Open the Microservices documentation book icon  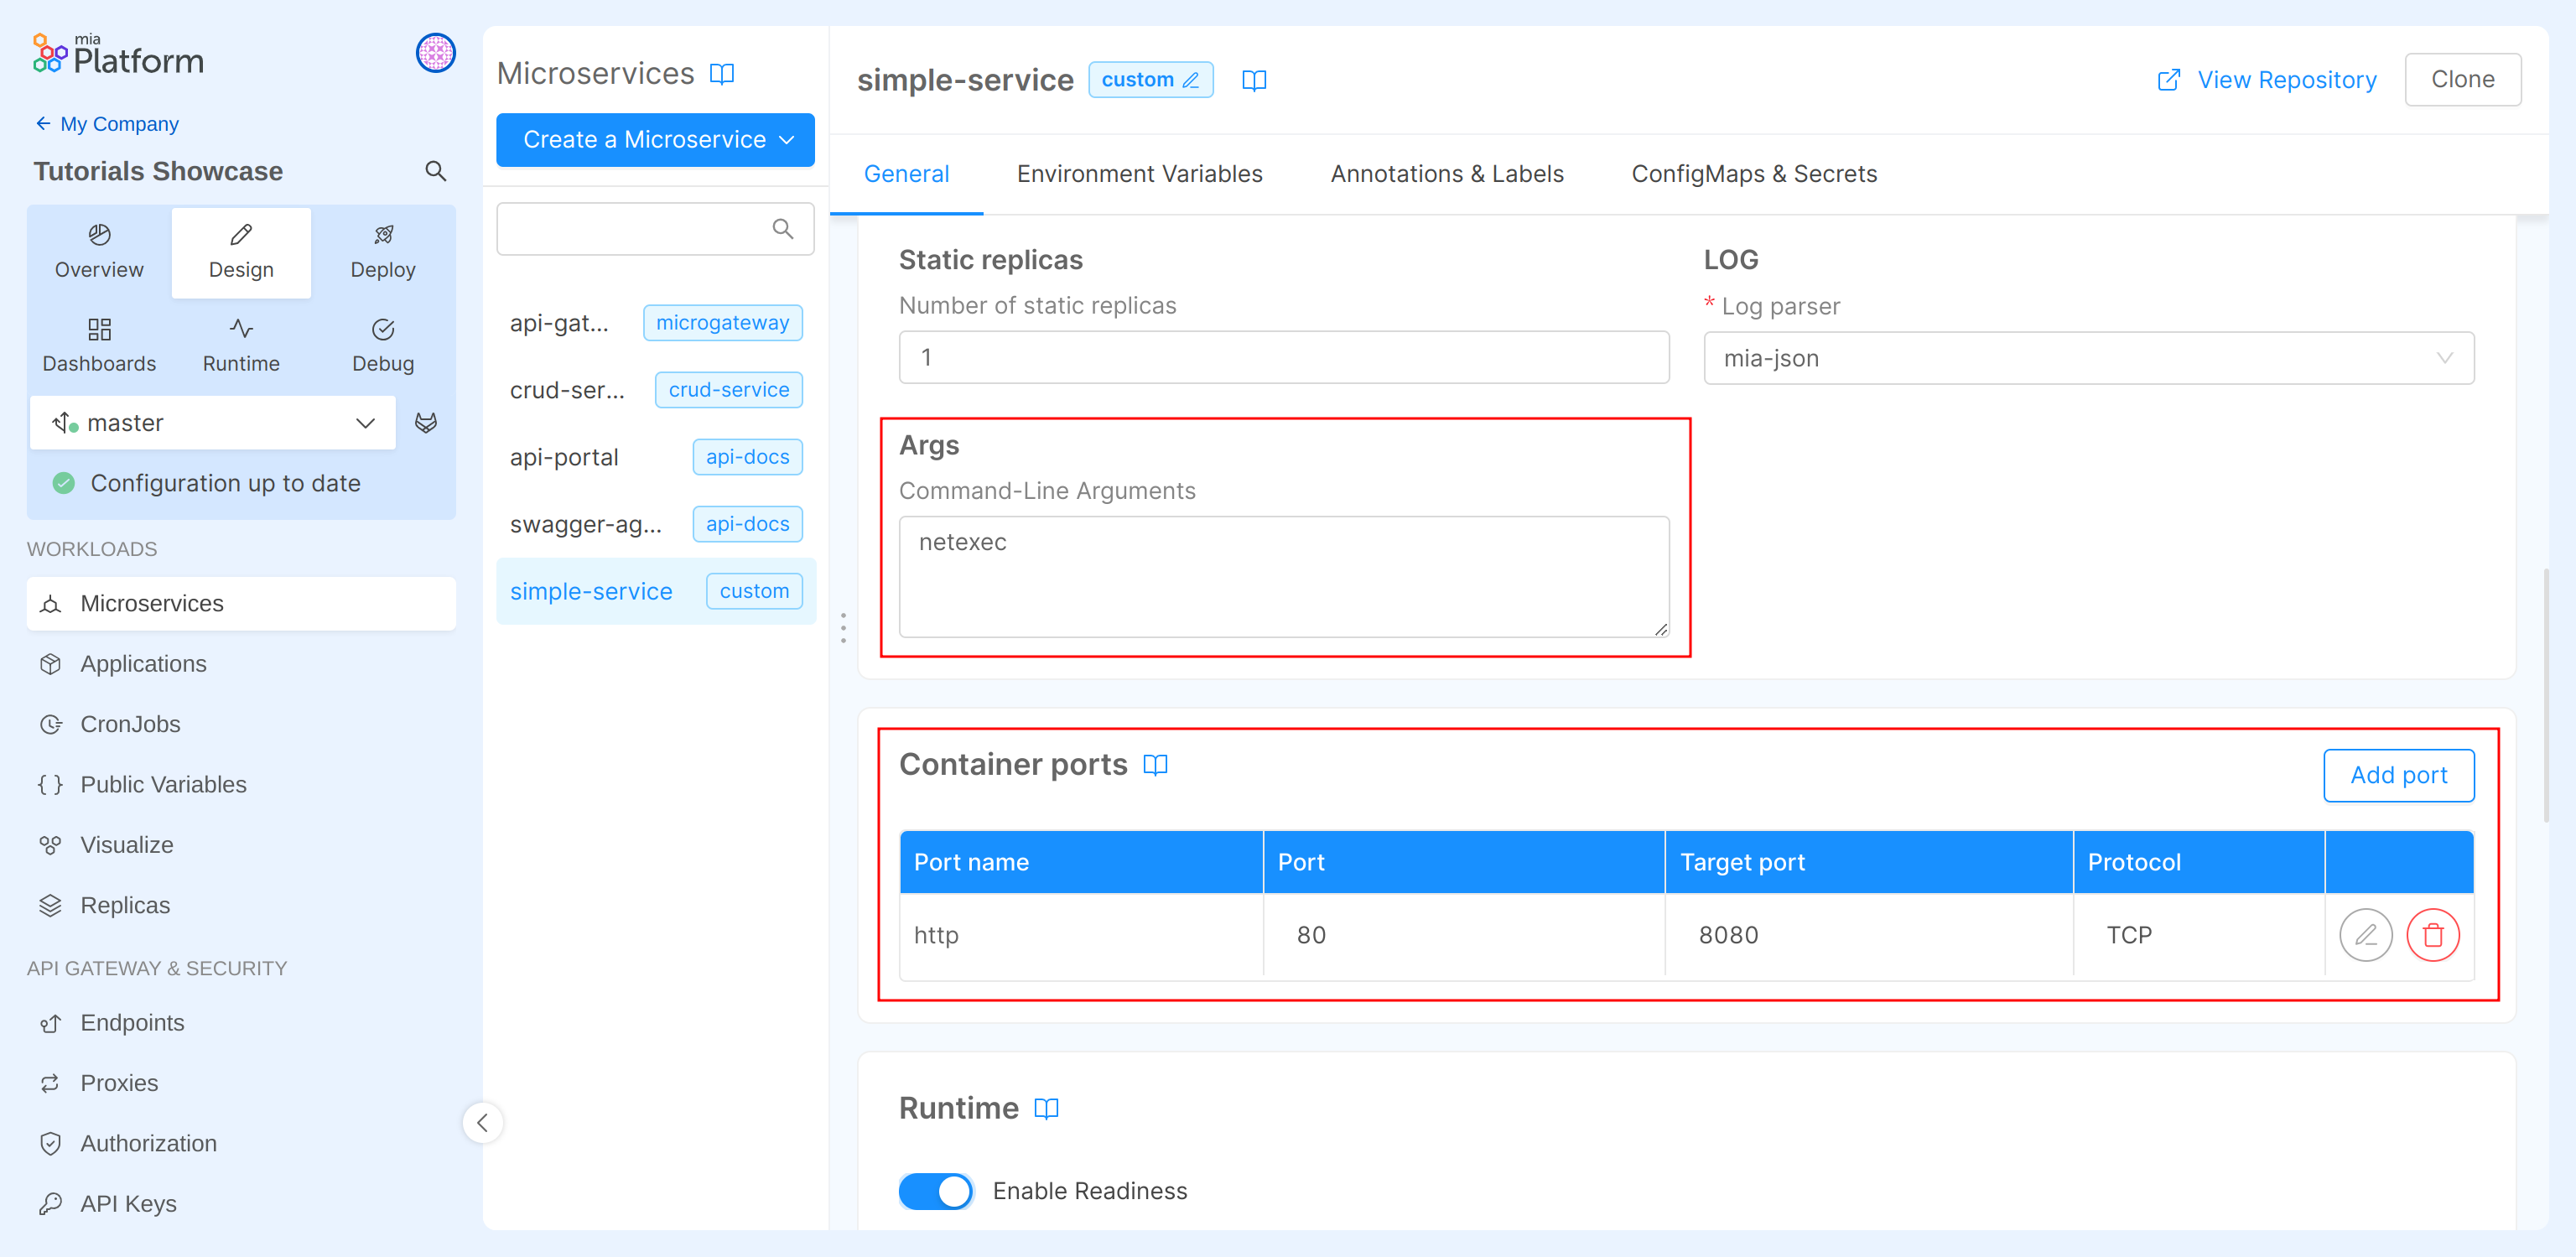(722, 74)
